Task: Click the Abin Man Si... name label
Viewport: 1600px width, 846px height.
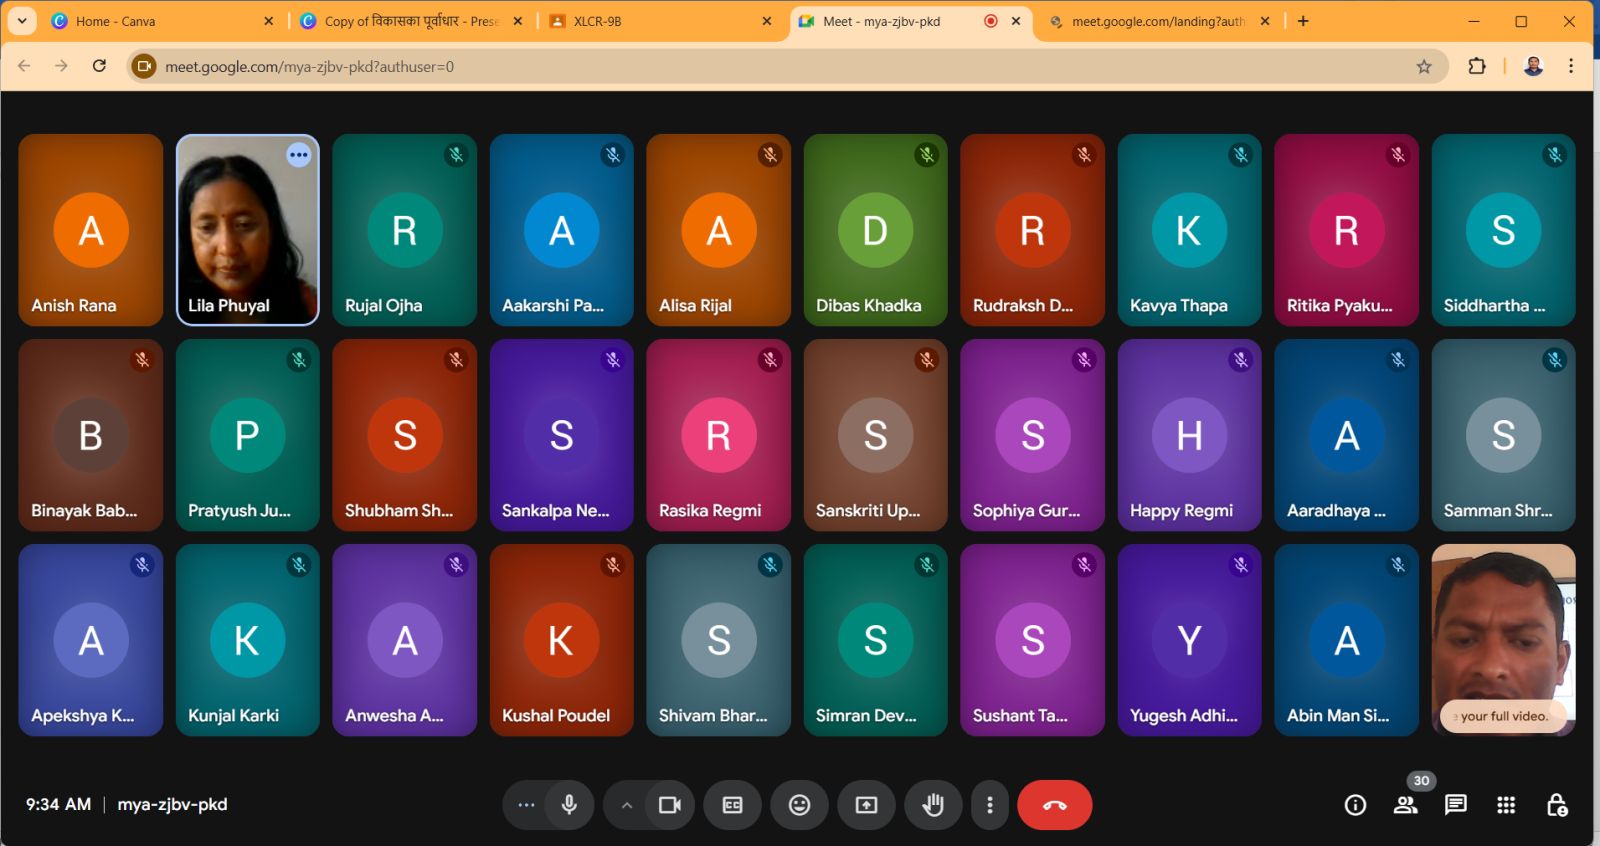Action: [1338, 715]
